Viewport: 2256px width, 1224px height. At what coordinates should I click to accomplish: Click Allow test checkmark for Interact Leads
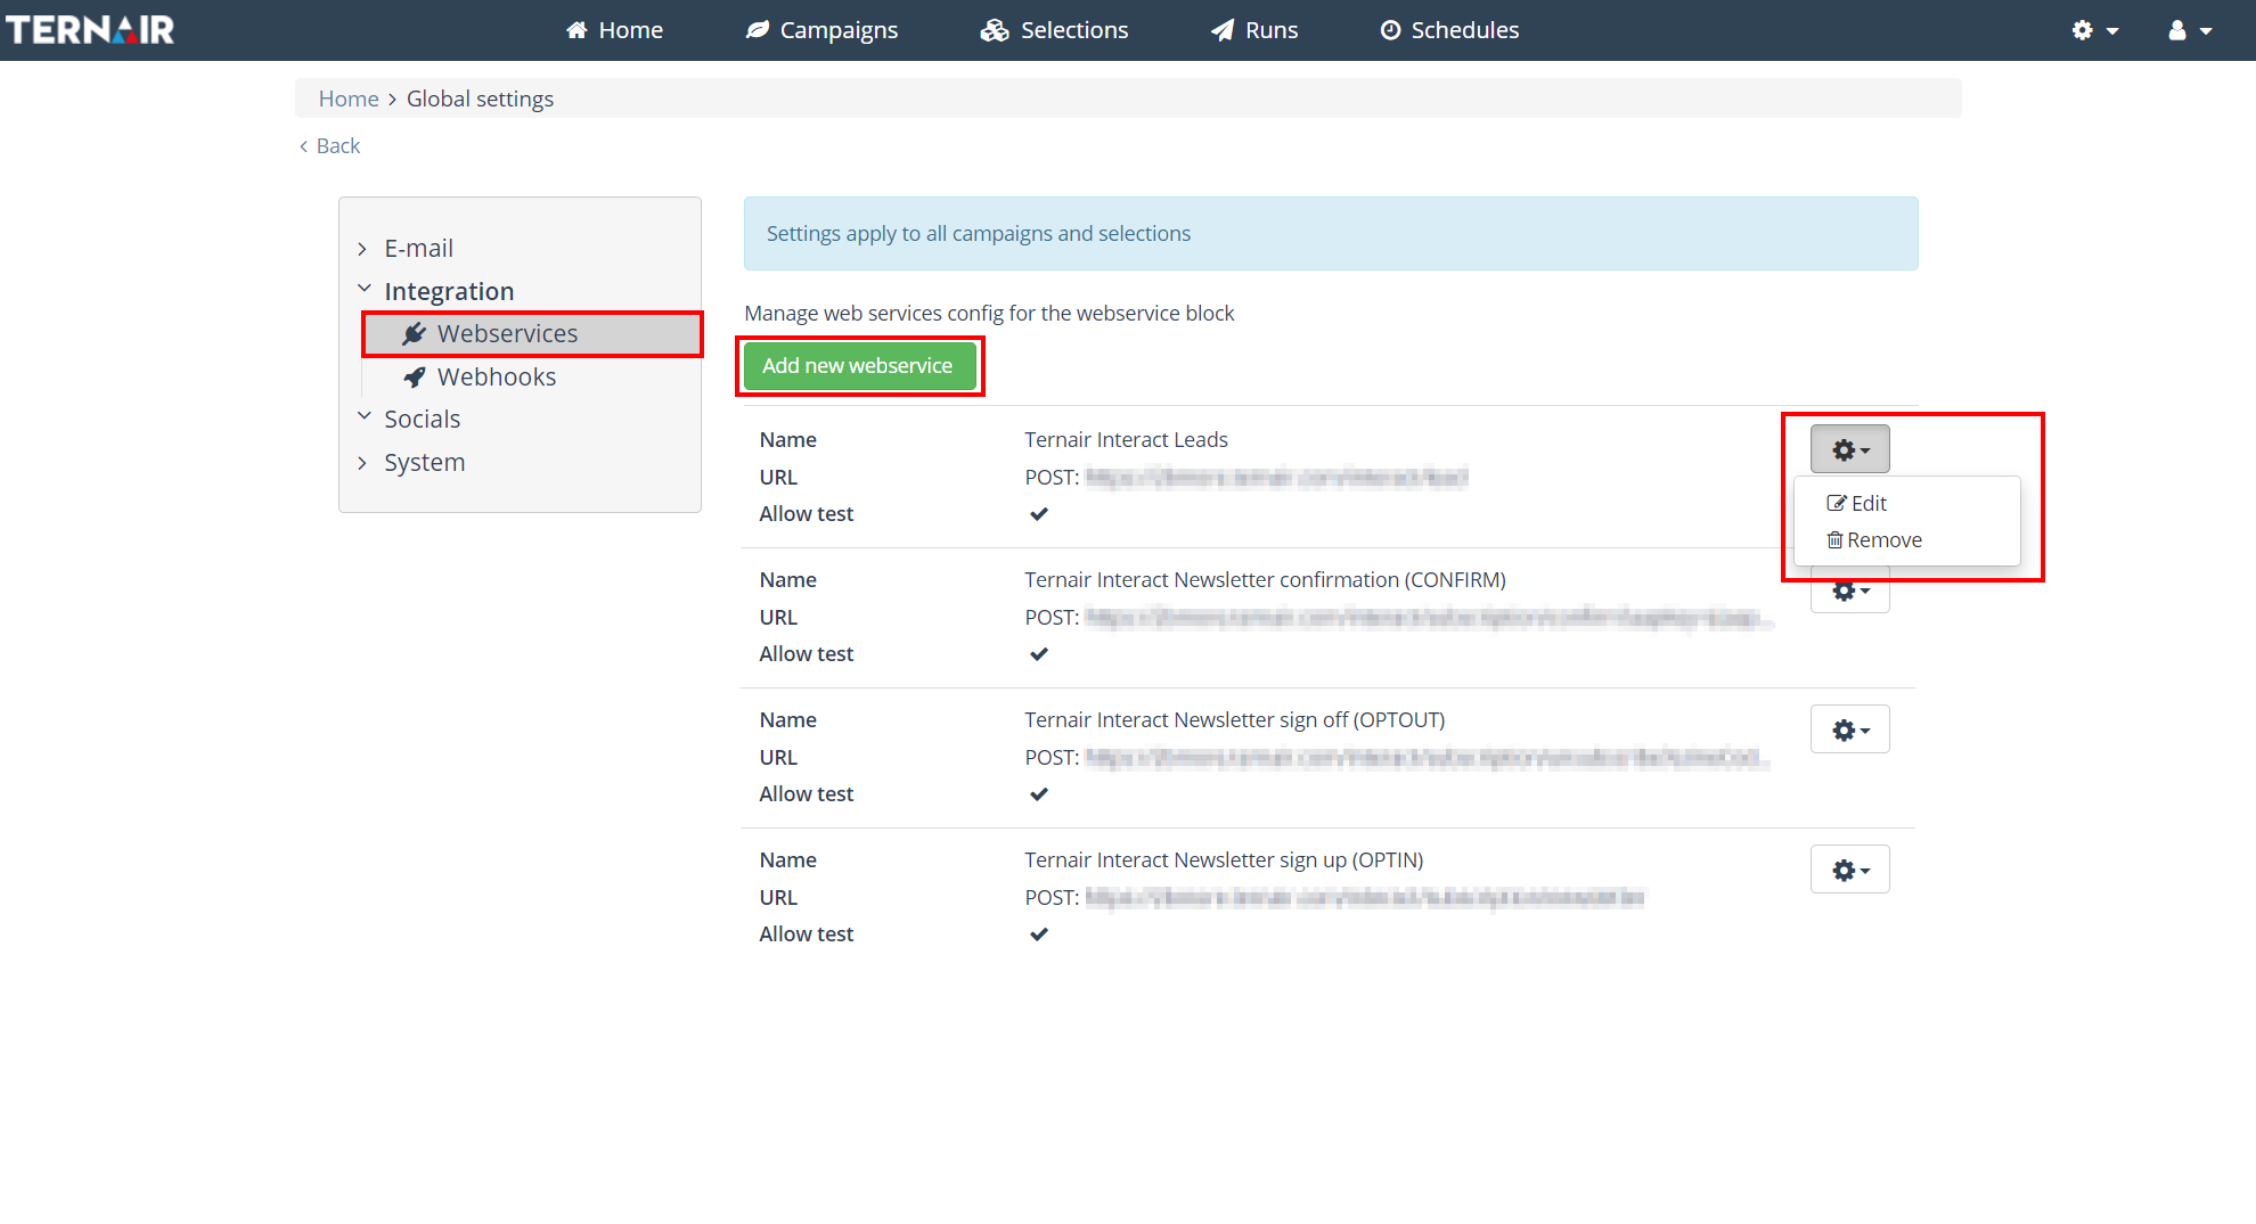point(1039,514)
